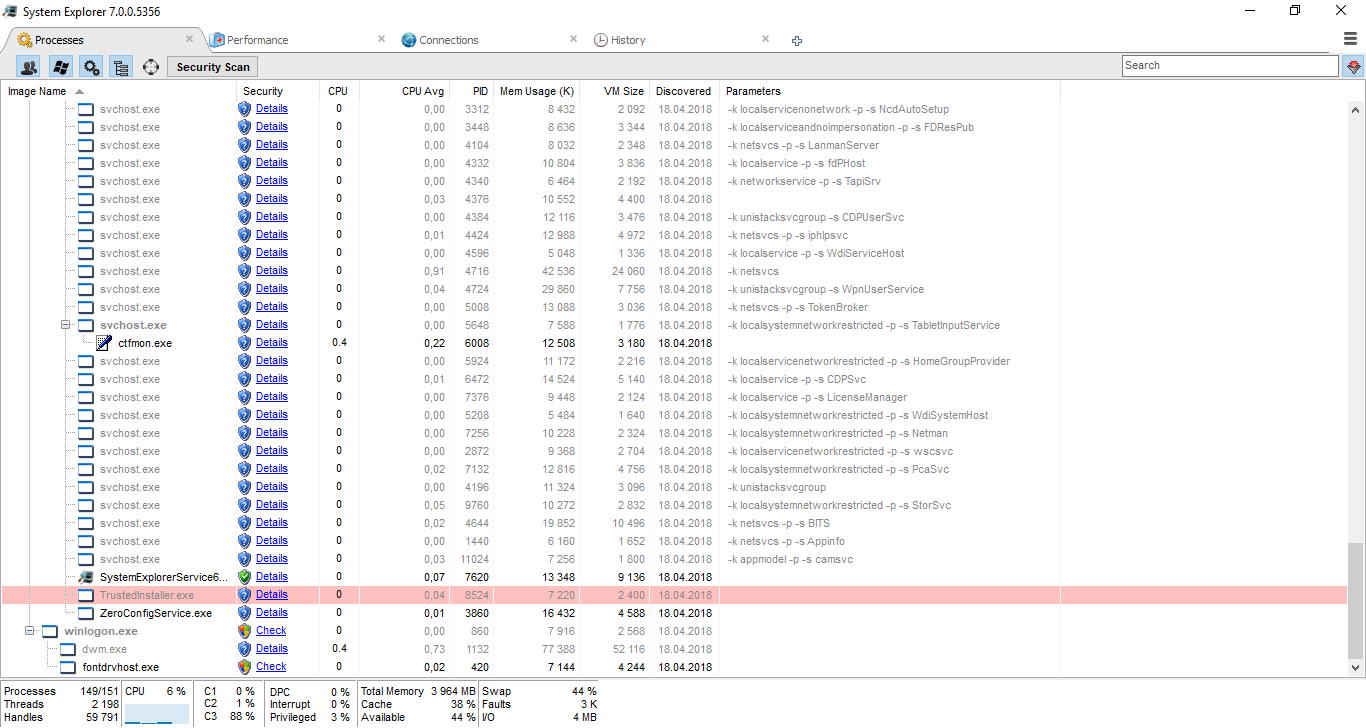Collapse the svchost.exe node containing ctfmon.exe
This screenshot has height=728, width=1366.
[65, 325]
